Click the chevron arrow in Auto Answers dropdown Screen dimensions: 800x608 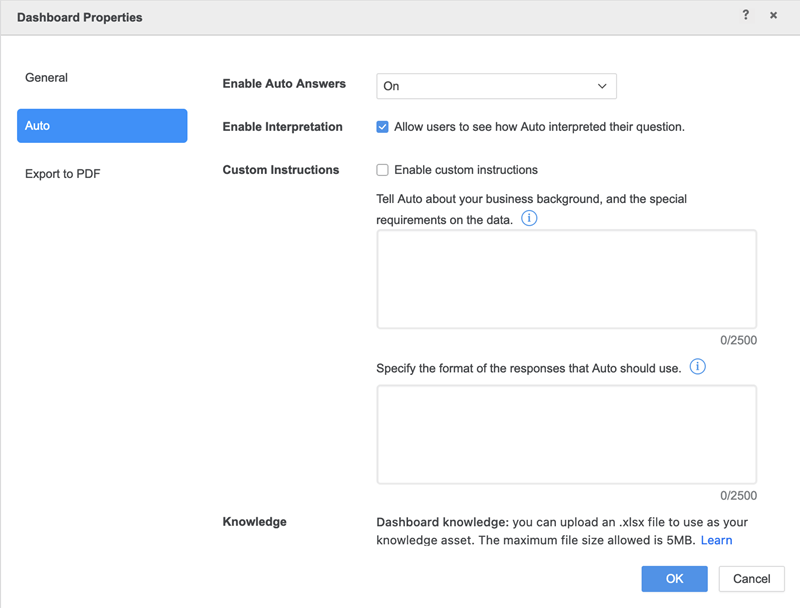(x=602, y=86)
